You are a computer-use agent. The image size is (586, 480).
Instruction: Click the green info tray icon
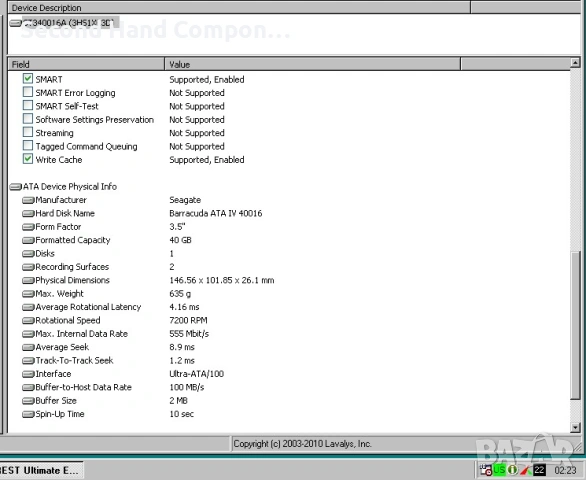512,470
